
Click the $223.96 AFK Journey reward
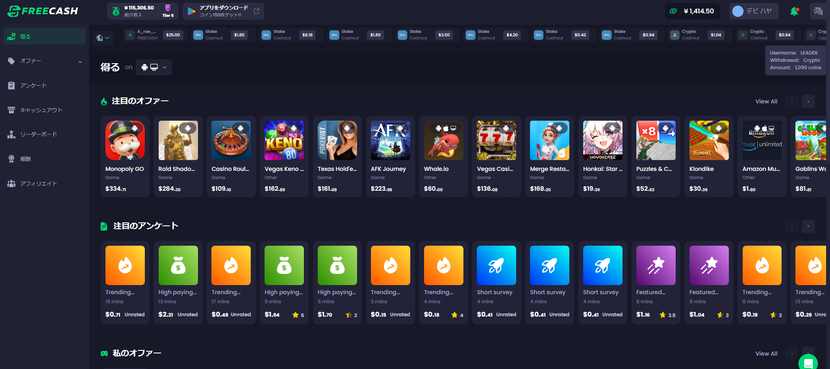pos(382,188)
